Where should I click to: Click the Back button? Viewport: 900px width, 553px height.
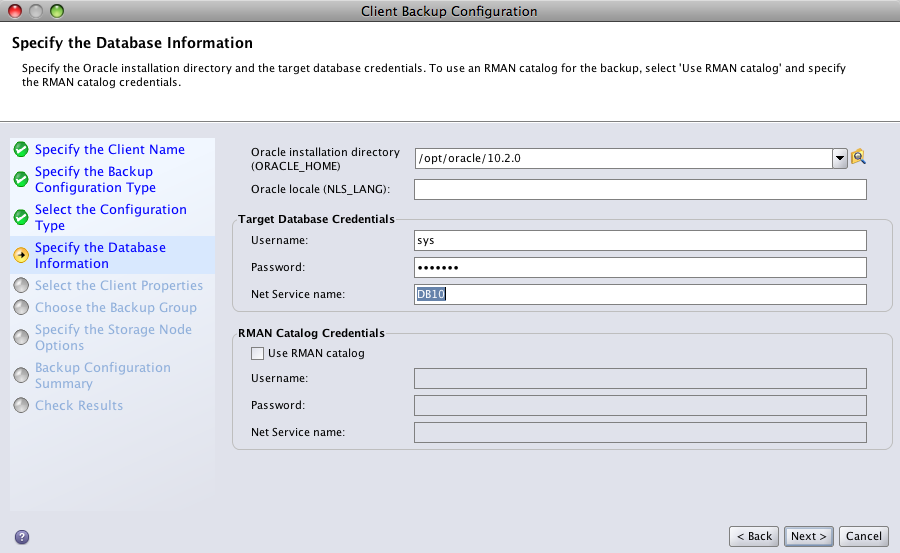[x=754, y=536]
